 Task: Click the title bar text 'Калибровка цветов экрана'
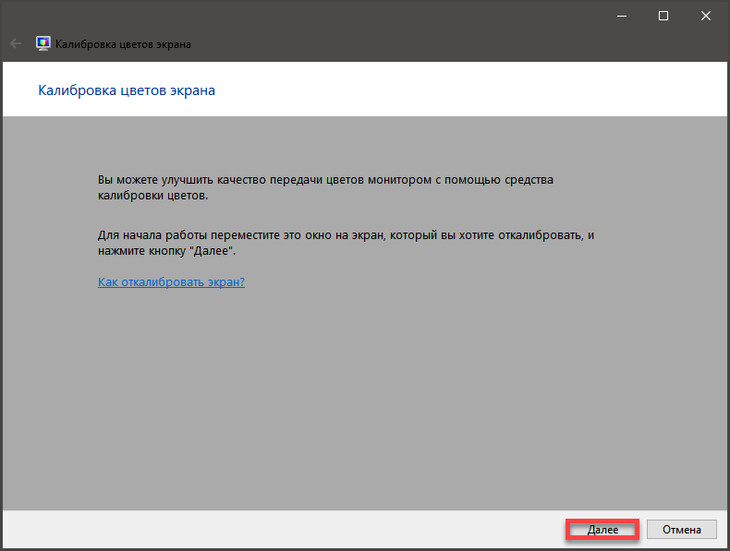point(123,44)
